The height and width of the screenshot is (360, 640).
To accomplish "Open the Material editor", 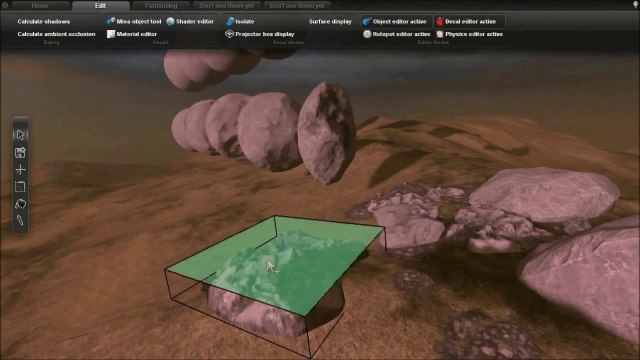I will [x=132, y=34].
